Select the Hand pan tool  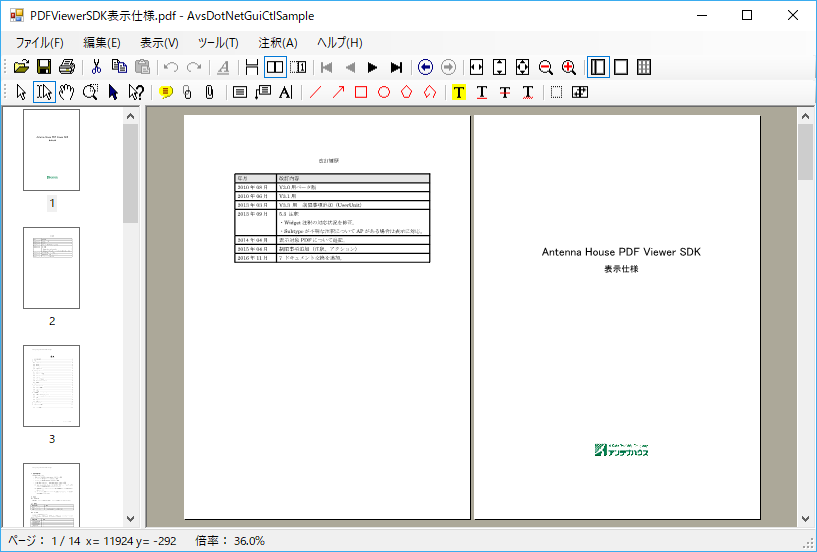[68, 92]
